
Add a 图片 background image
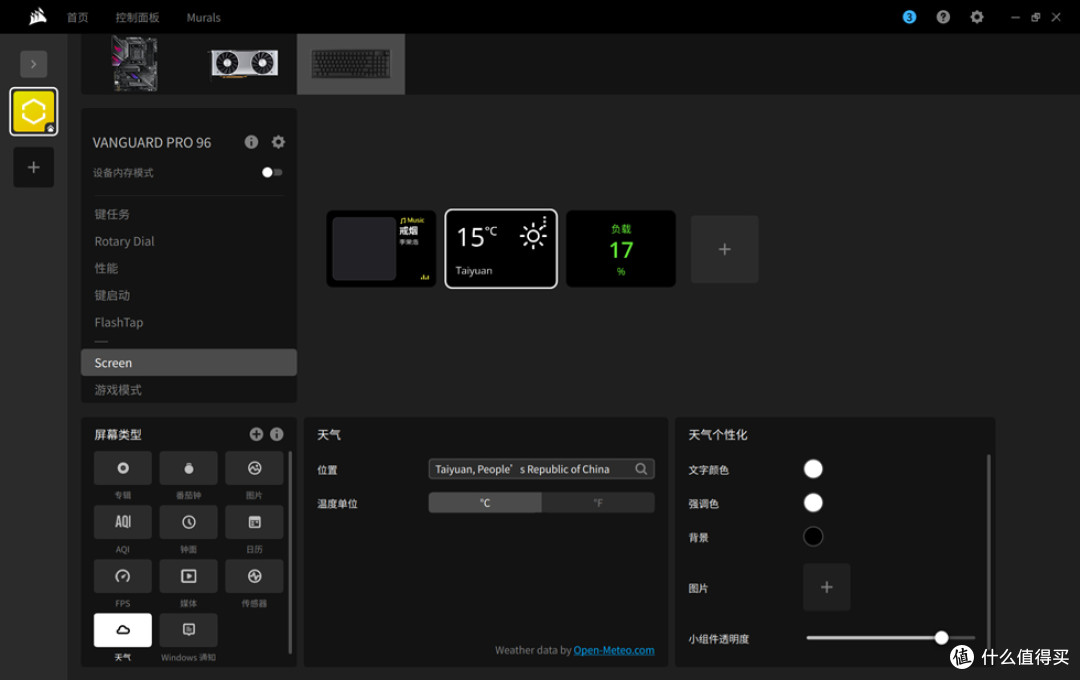pyautogui.click(x=827, y=587)
